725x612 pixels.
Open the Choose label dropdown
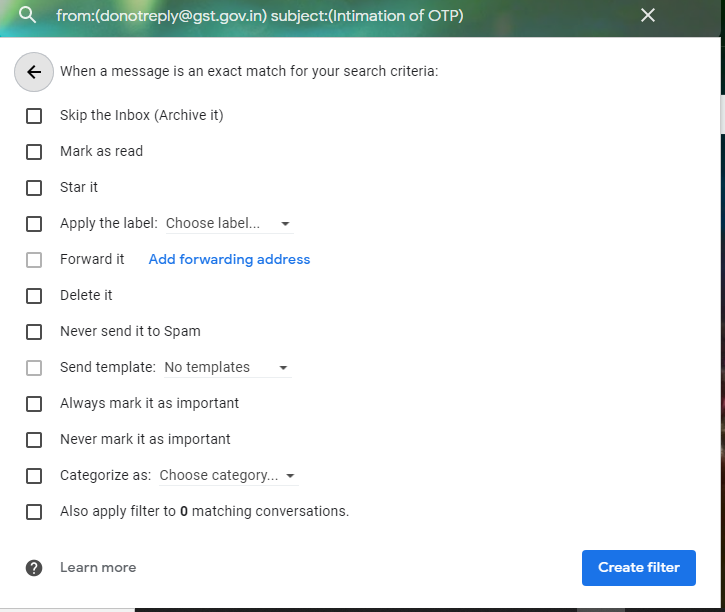[229, 224]
